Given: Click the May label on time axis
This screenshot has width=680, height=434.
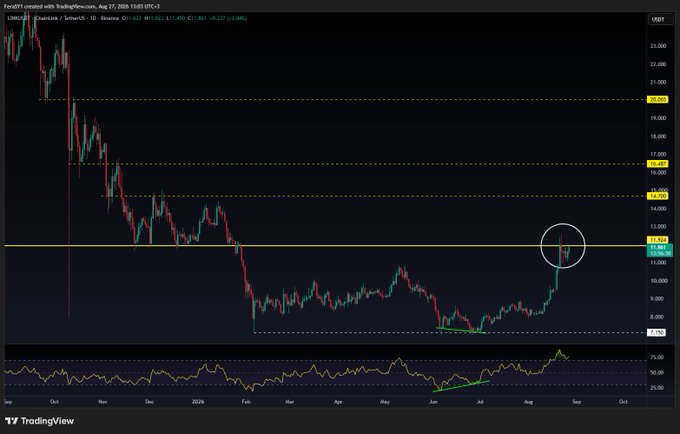Looking at the screenshot, I should 385,402.
